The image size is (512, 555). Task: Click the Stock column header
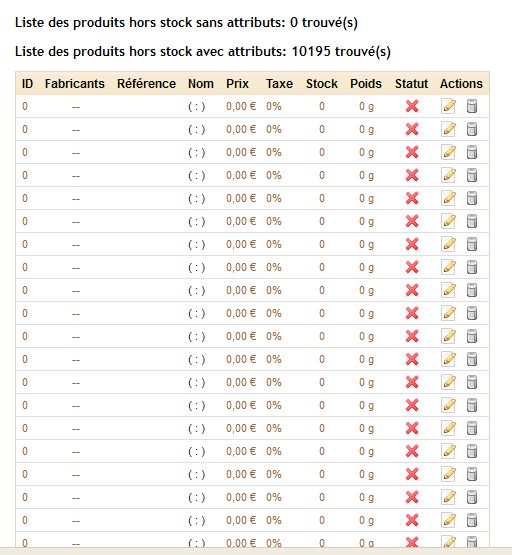322,84
